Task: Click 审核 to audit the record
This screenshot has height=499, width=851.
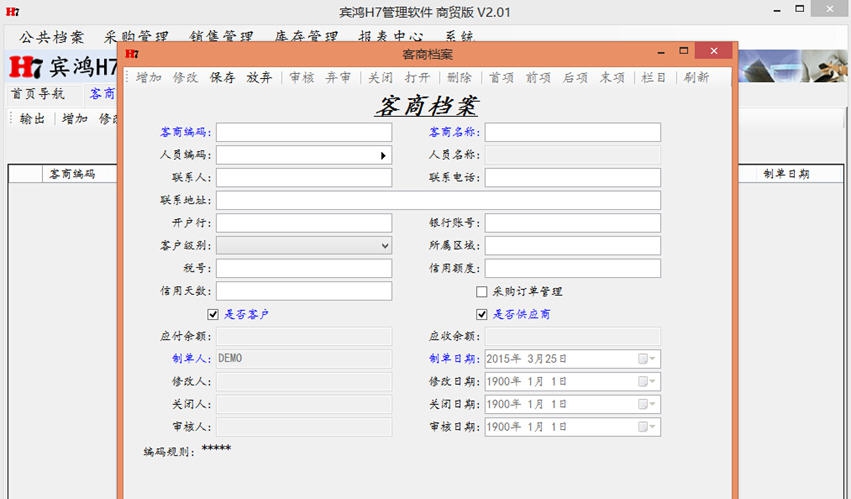Action: click(x=302, y=78)
